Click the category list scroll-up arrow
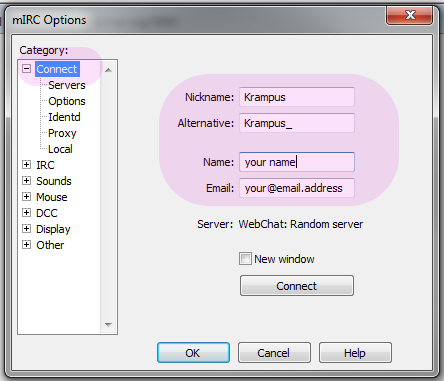This screenshot has height=381, width=444. 108,70
